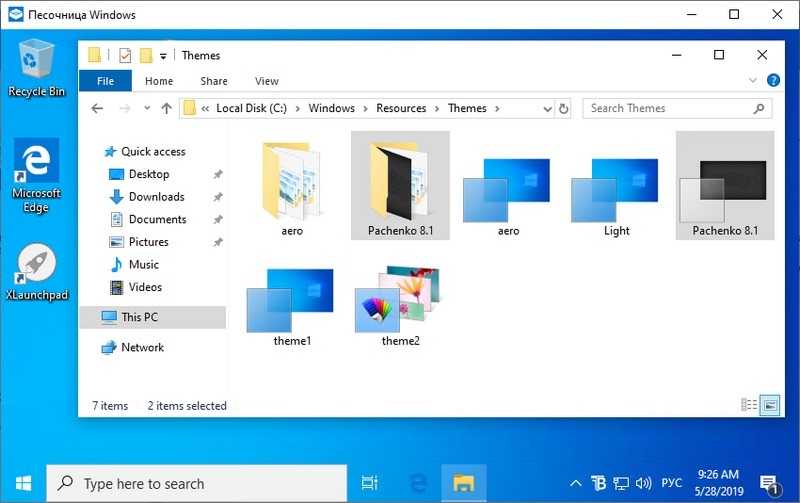The image size is (800, 503).
Task: Click Resources in the address path
Action: (x=401, y=108)
